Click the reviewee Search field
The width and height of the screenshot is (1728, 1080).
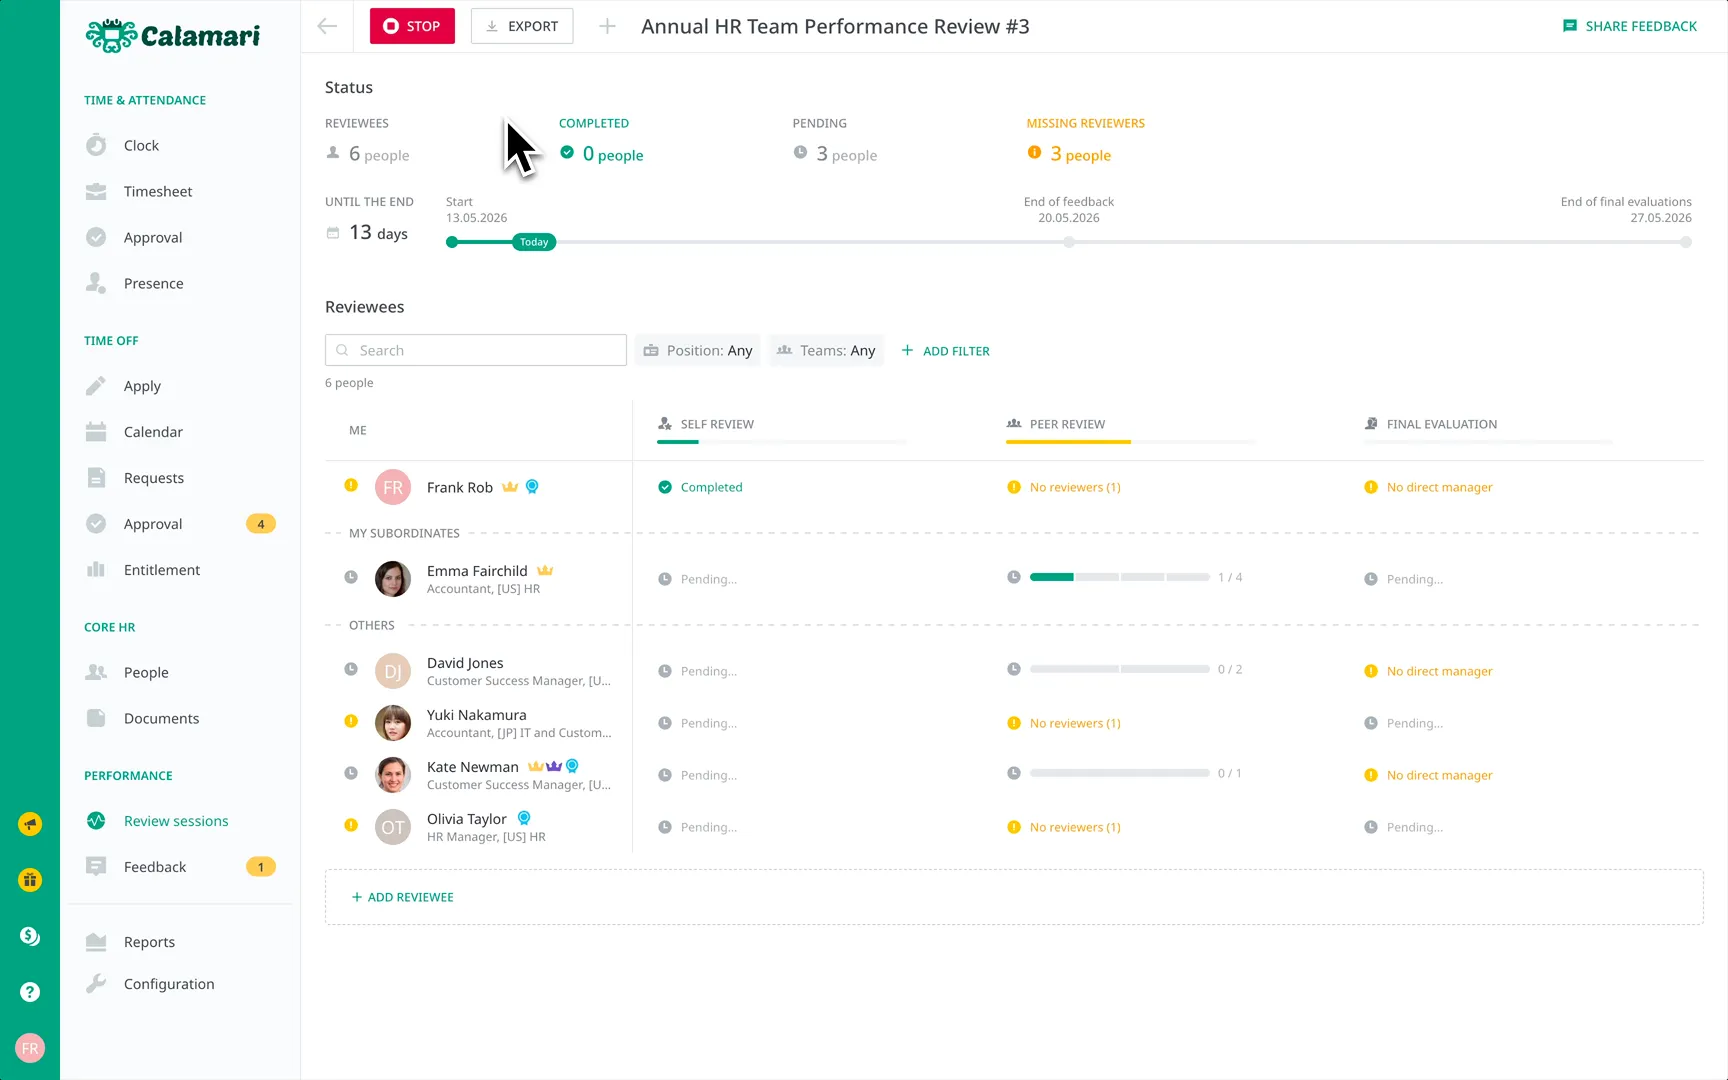[x=476, y=350]
